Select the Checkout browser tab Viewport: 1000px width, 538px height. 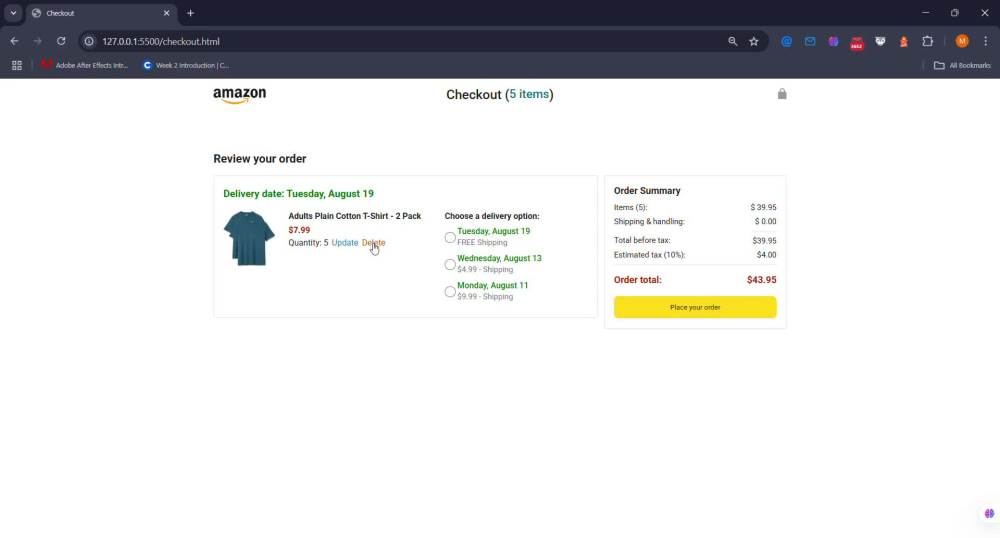pyautogui.click(x=102, y=13)
